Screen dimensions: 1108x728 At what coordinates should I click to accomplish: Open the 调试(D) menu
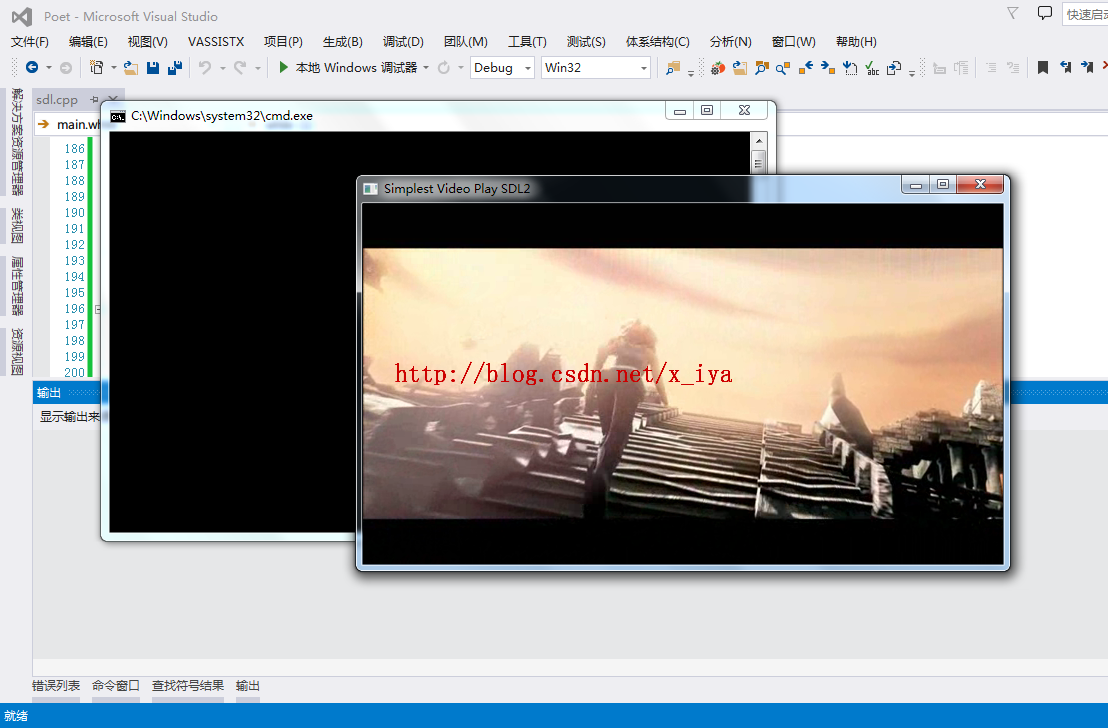[403, 42]
